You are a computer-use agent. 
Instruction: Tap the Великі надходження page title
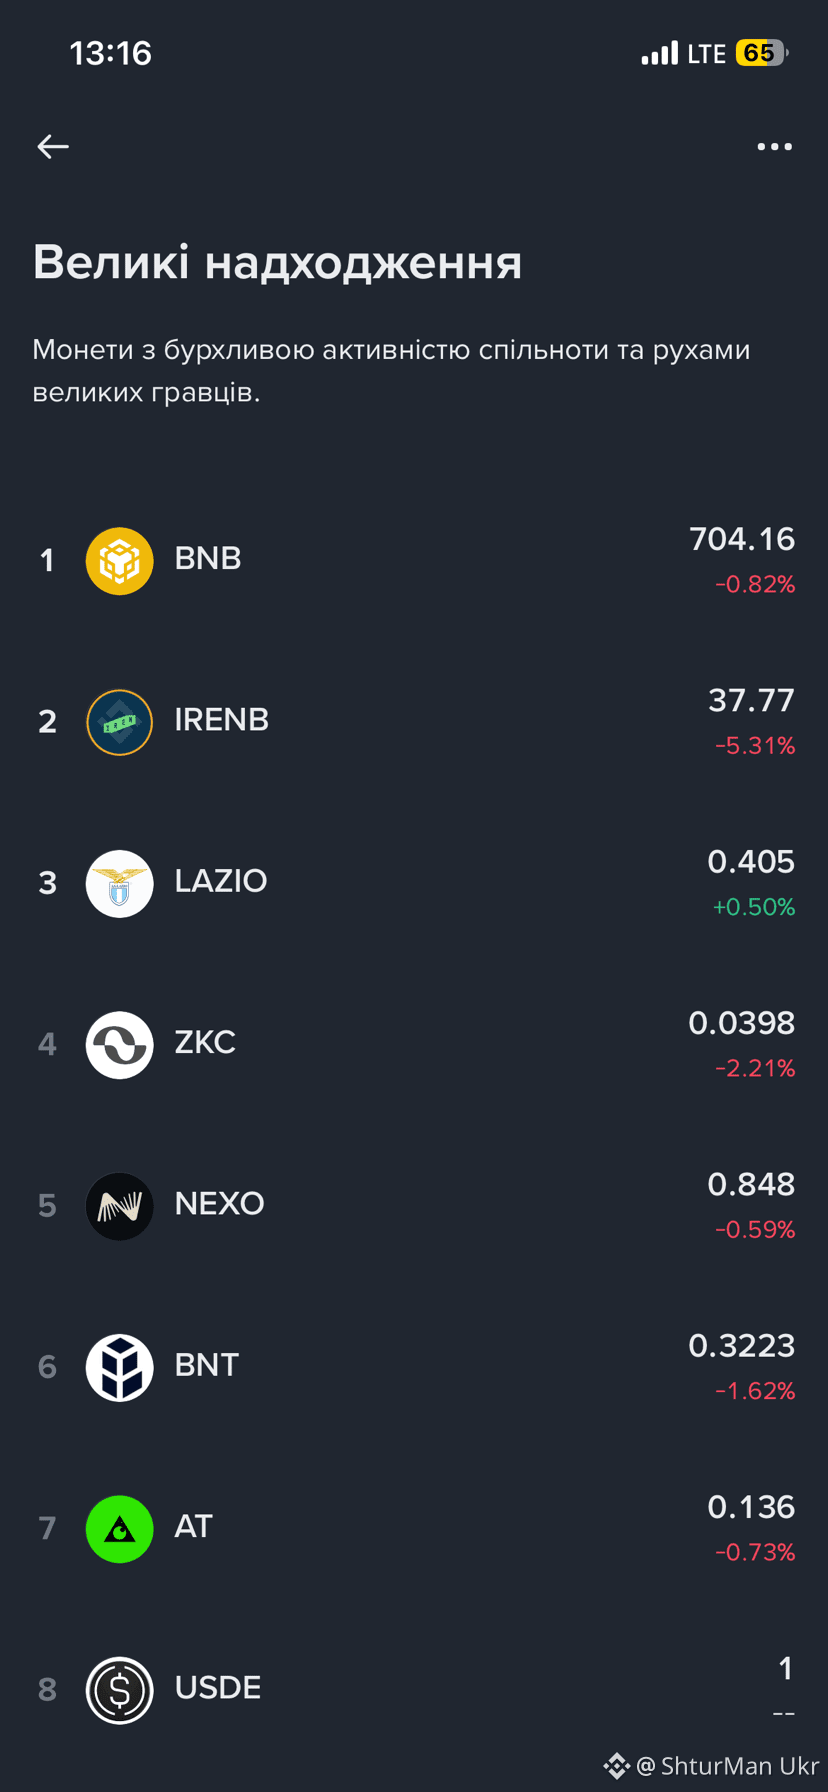[x=277, y=263]
